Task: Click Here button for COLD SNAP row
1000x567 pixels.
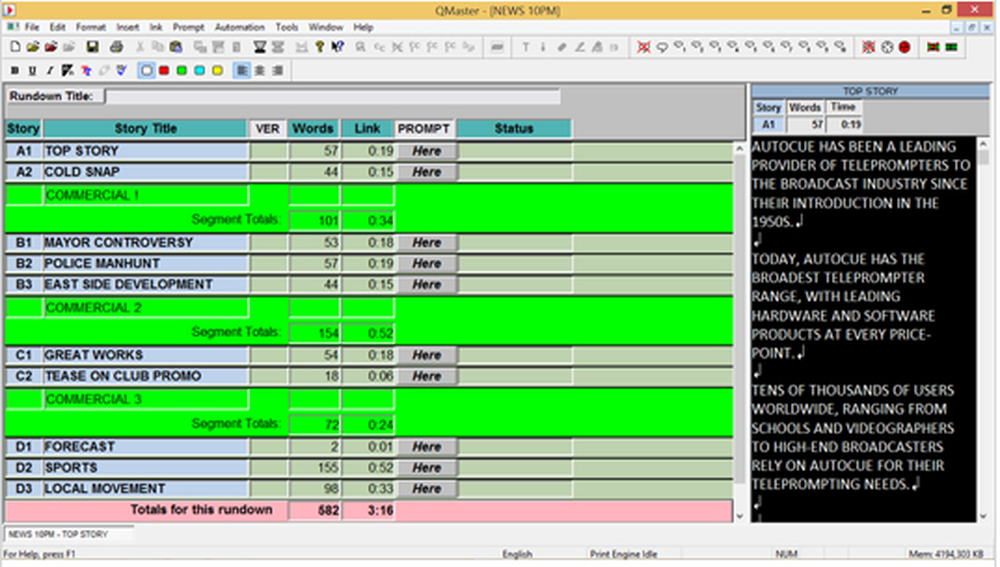Action: [426, 172]
